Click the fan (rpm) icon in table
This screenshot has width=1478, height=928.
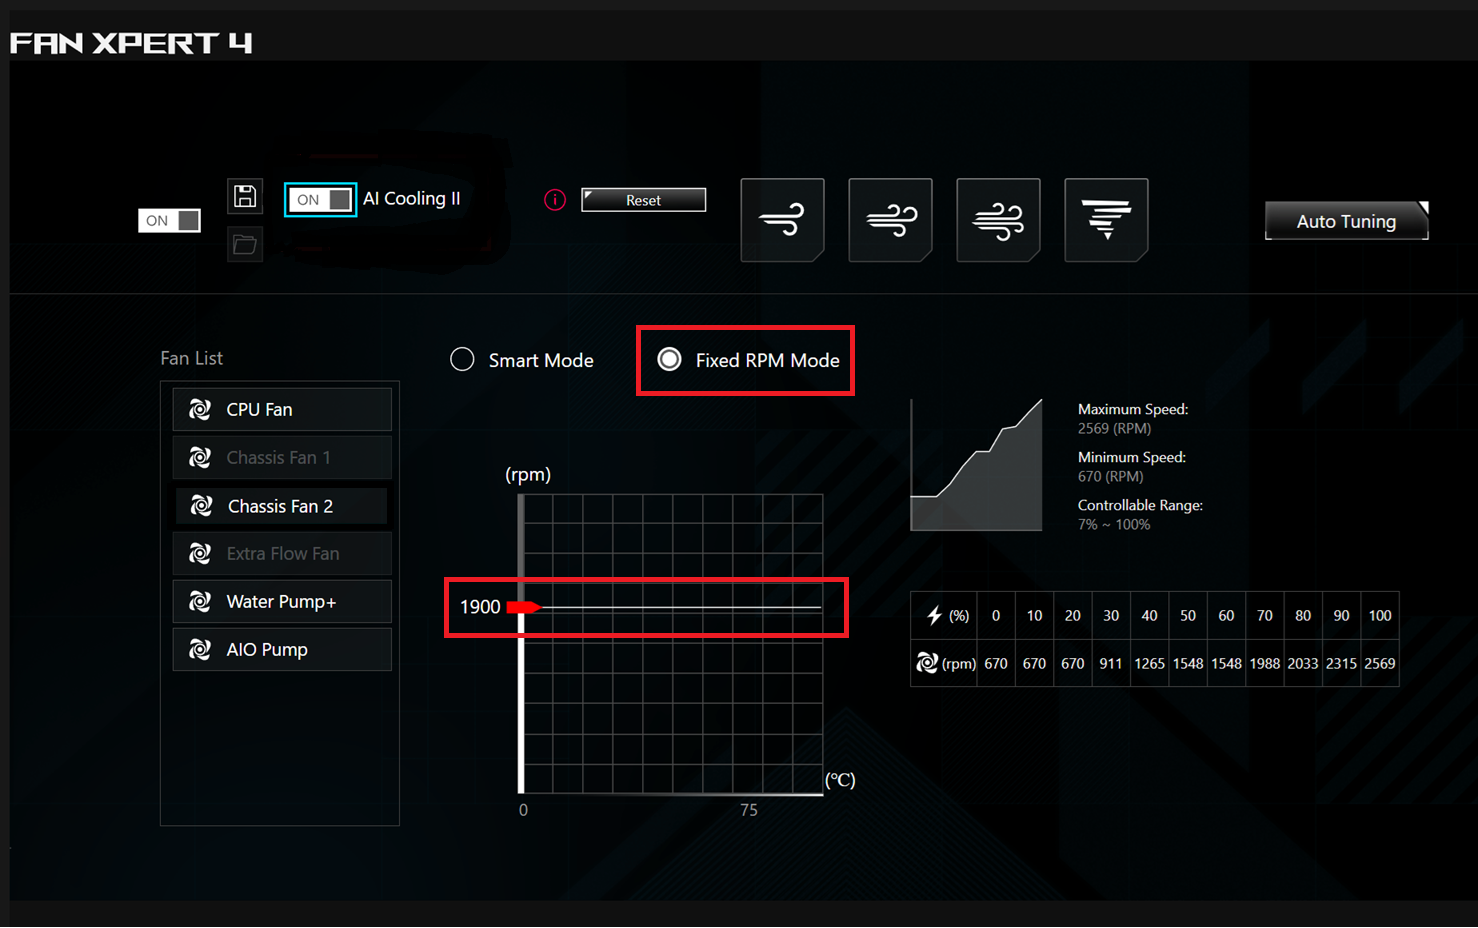point(927,663)
